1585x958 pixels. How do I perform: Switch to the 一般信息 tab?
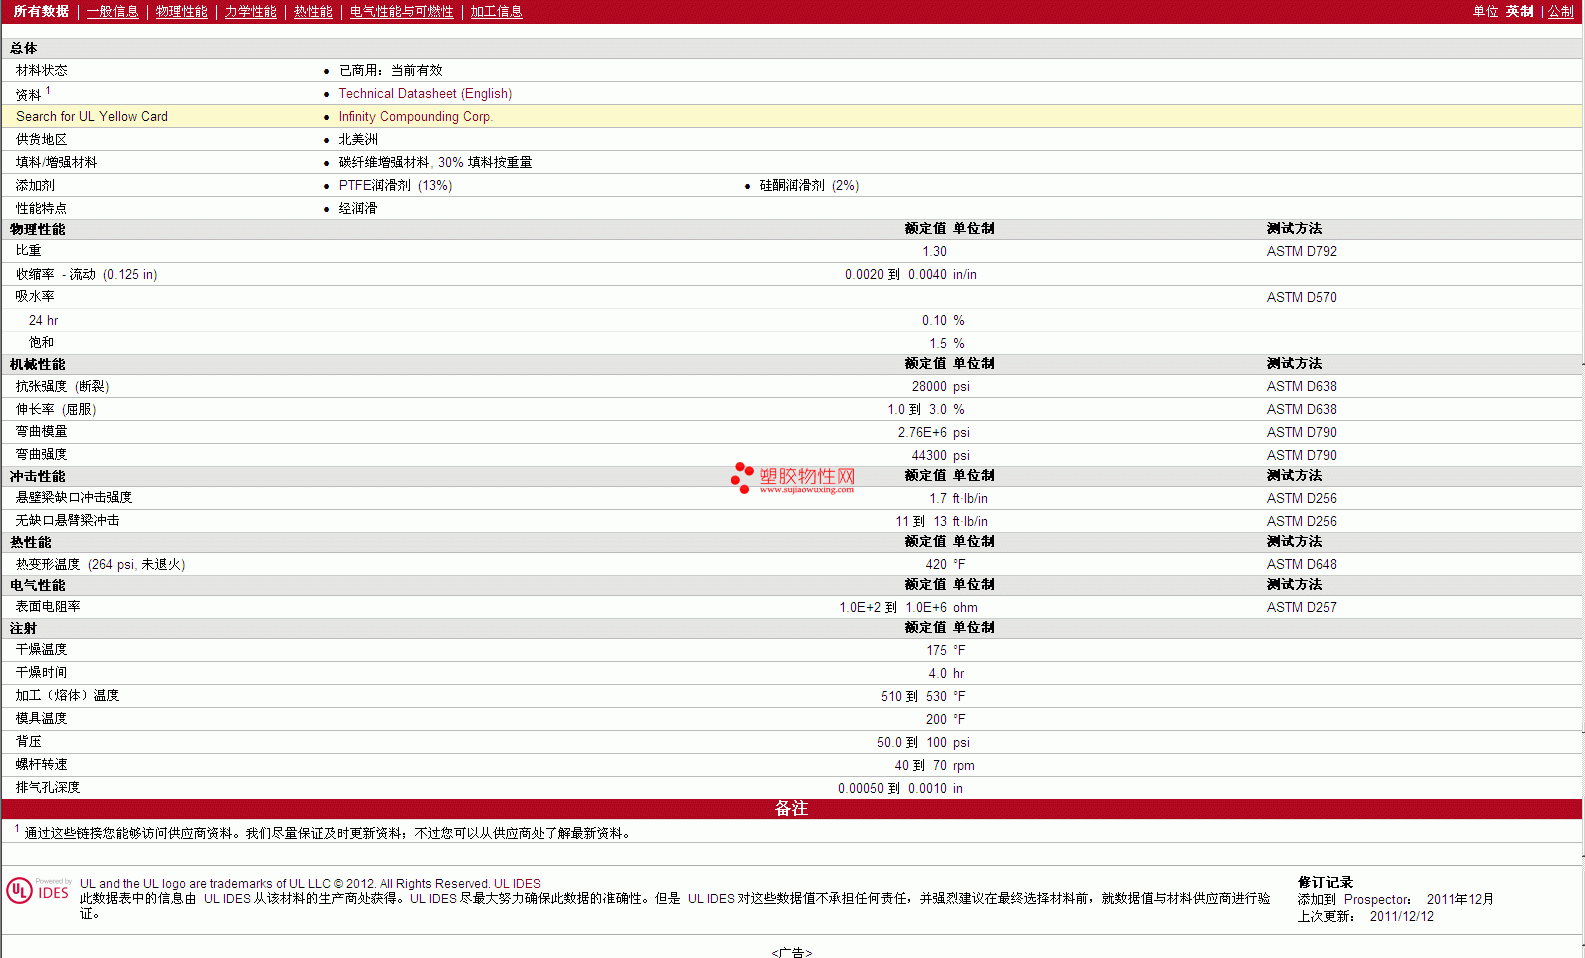click(112, 11)
